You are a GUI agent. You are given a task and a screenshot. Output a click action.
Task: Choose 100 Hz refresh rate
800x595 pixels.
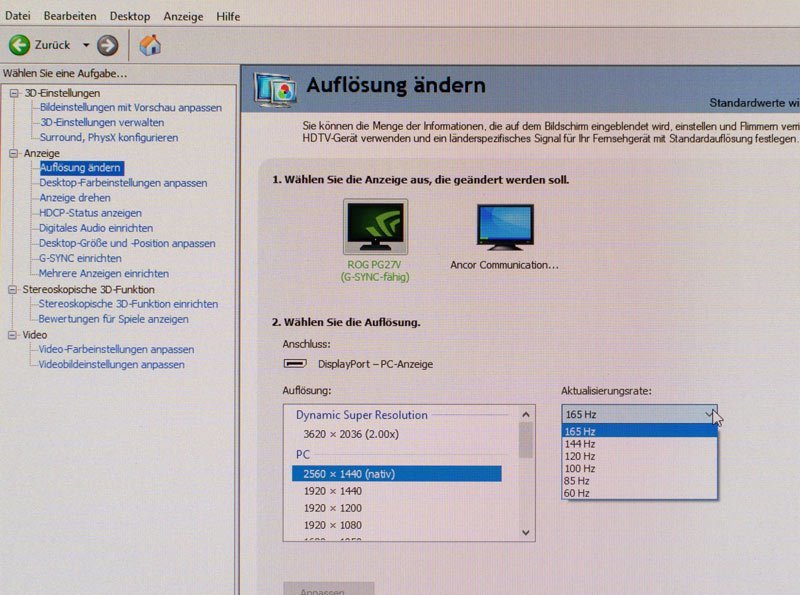tap(639, 468)
